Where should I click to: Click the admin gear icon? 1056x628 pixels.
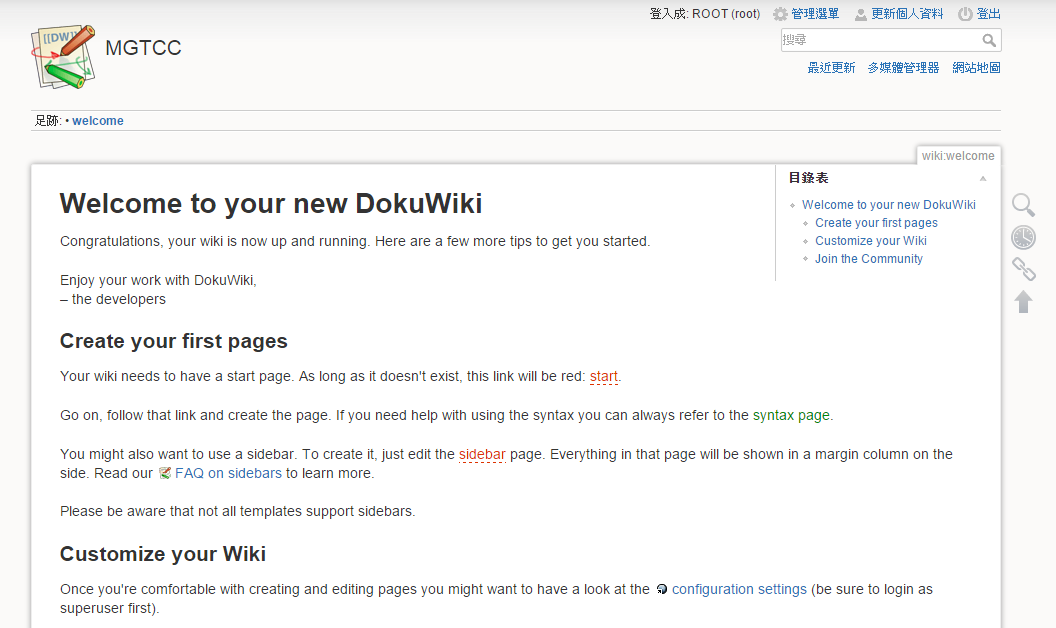tap(781, 14)
